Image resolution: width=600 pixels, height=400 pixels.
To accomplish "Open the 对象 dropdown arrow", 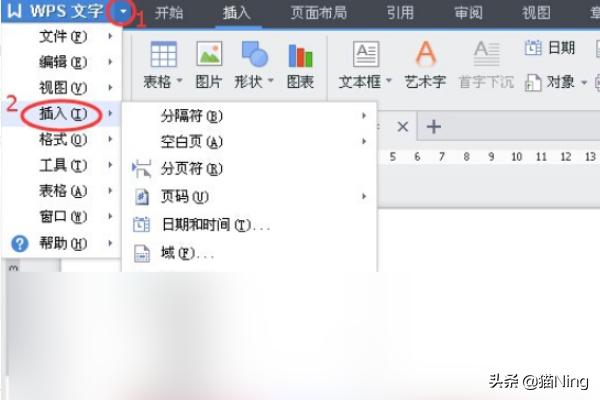I will [584, 82].
